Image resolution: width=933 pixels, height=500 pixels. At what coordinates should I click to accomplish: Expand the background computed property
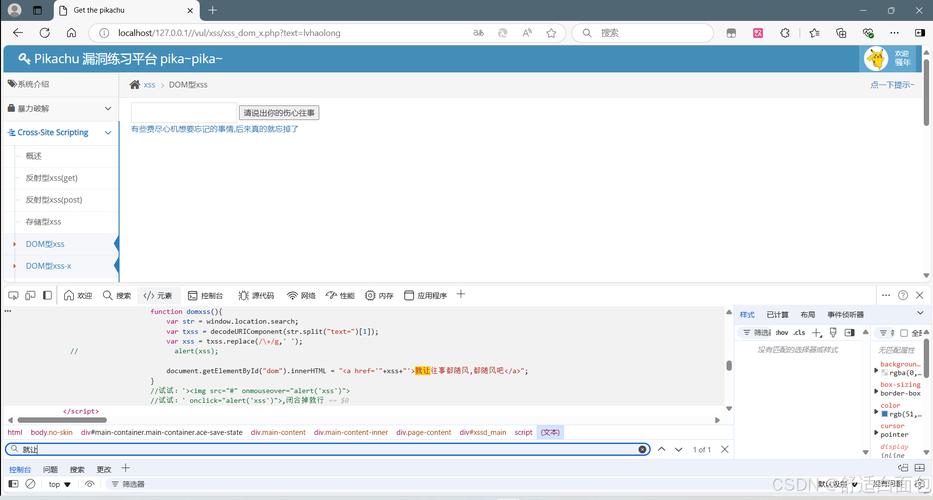pos(876,370)
